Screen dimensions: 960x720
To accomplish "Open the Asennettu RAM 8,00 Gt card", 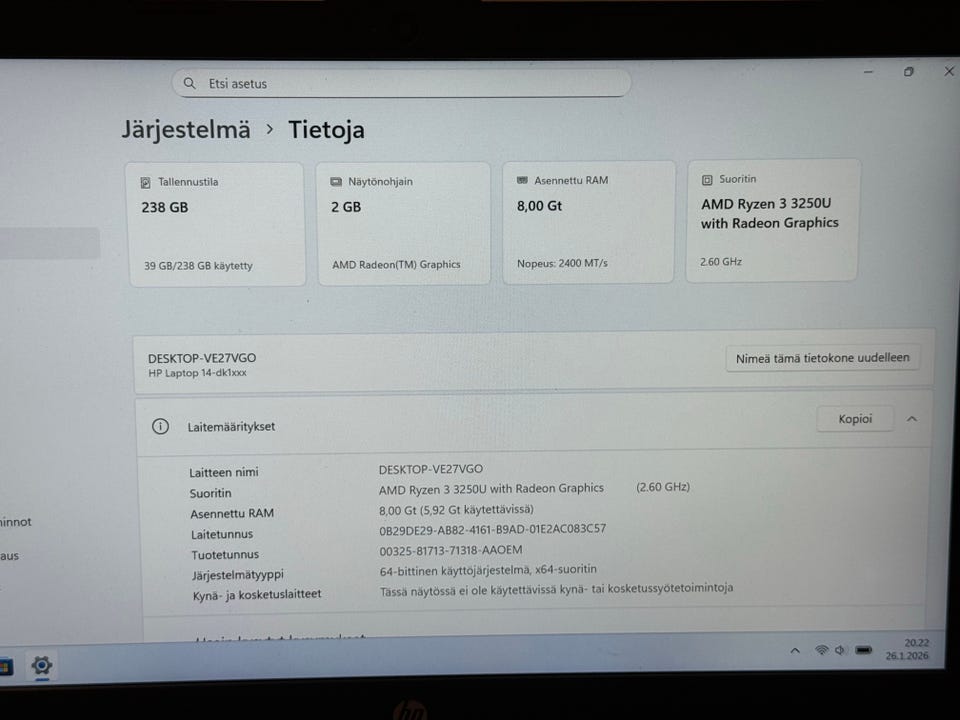I will coord(588,222).
